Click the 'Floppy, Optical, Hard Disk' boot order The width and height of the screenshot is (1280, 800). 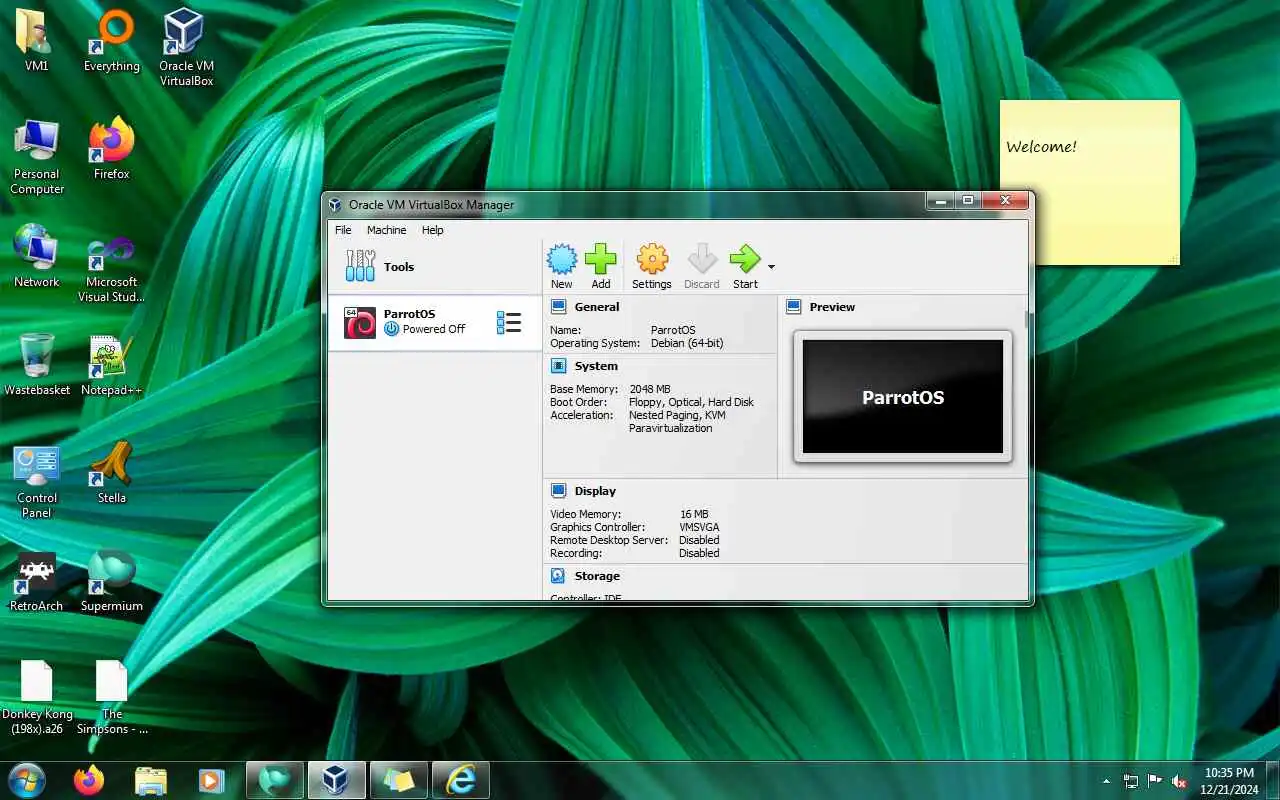[691, 402]
